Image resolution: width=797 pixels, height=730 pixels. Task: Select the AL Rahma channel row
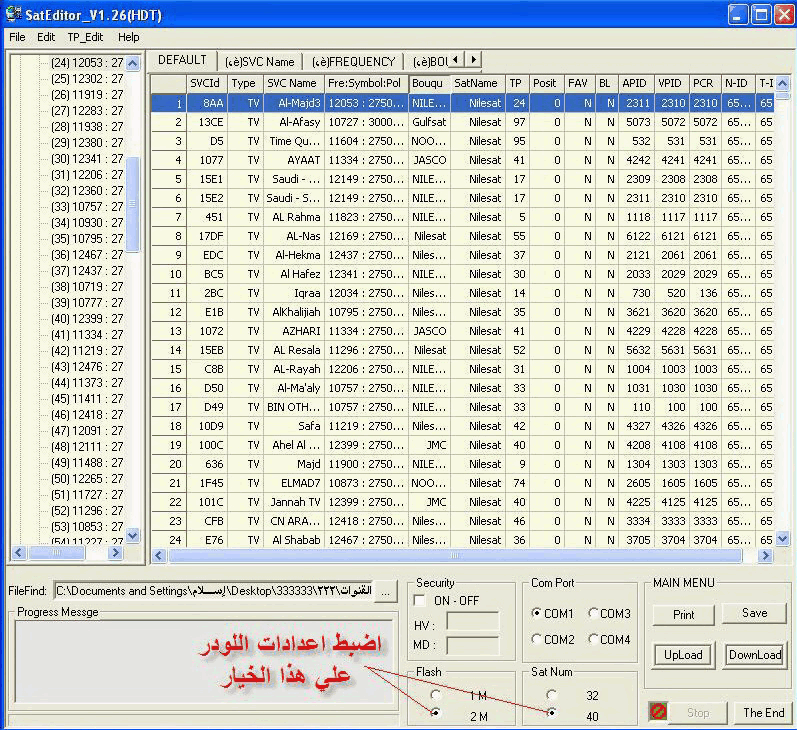click(463, 217)
